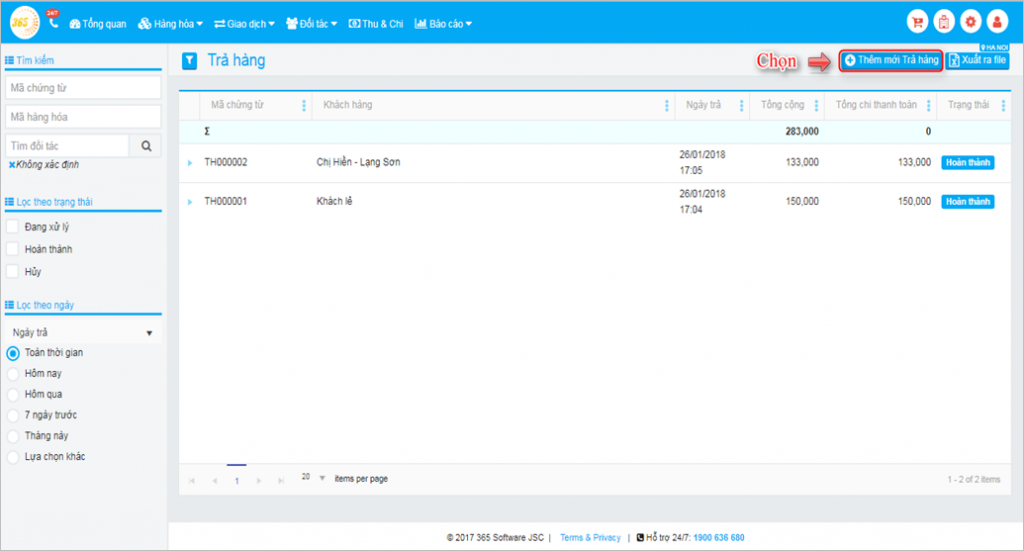
Task: Go to the next page
Action: [x=259, y=480]
